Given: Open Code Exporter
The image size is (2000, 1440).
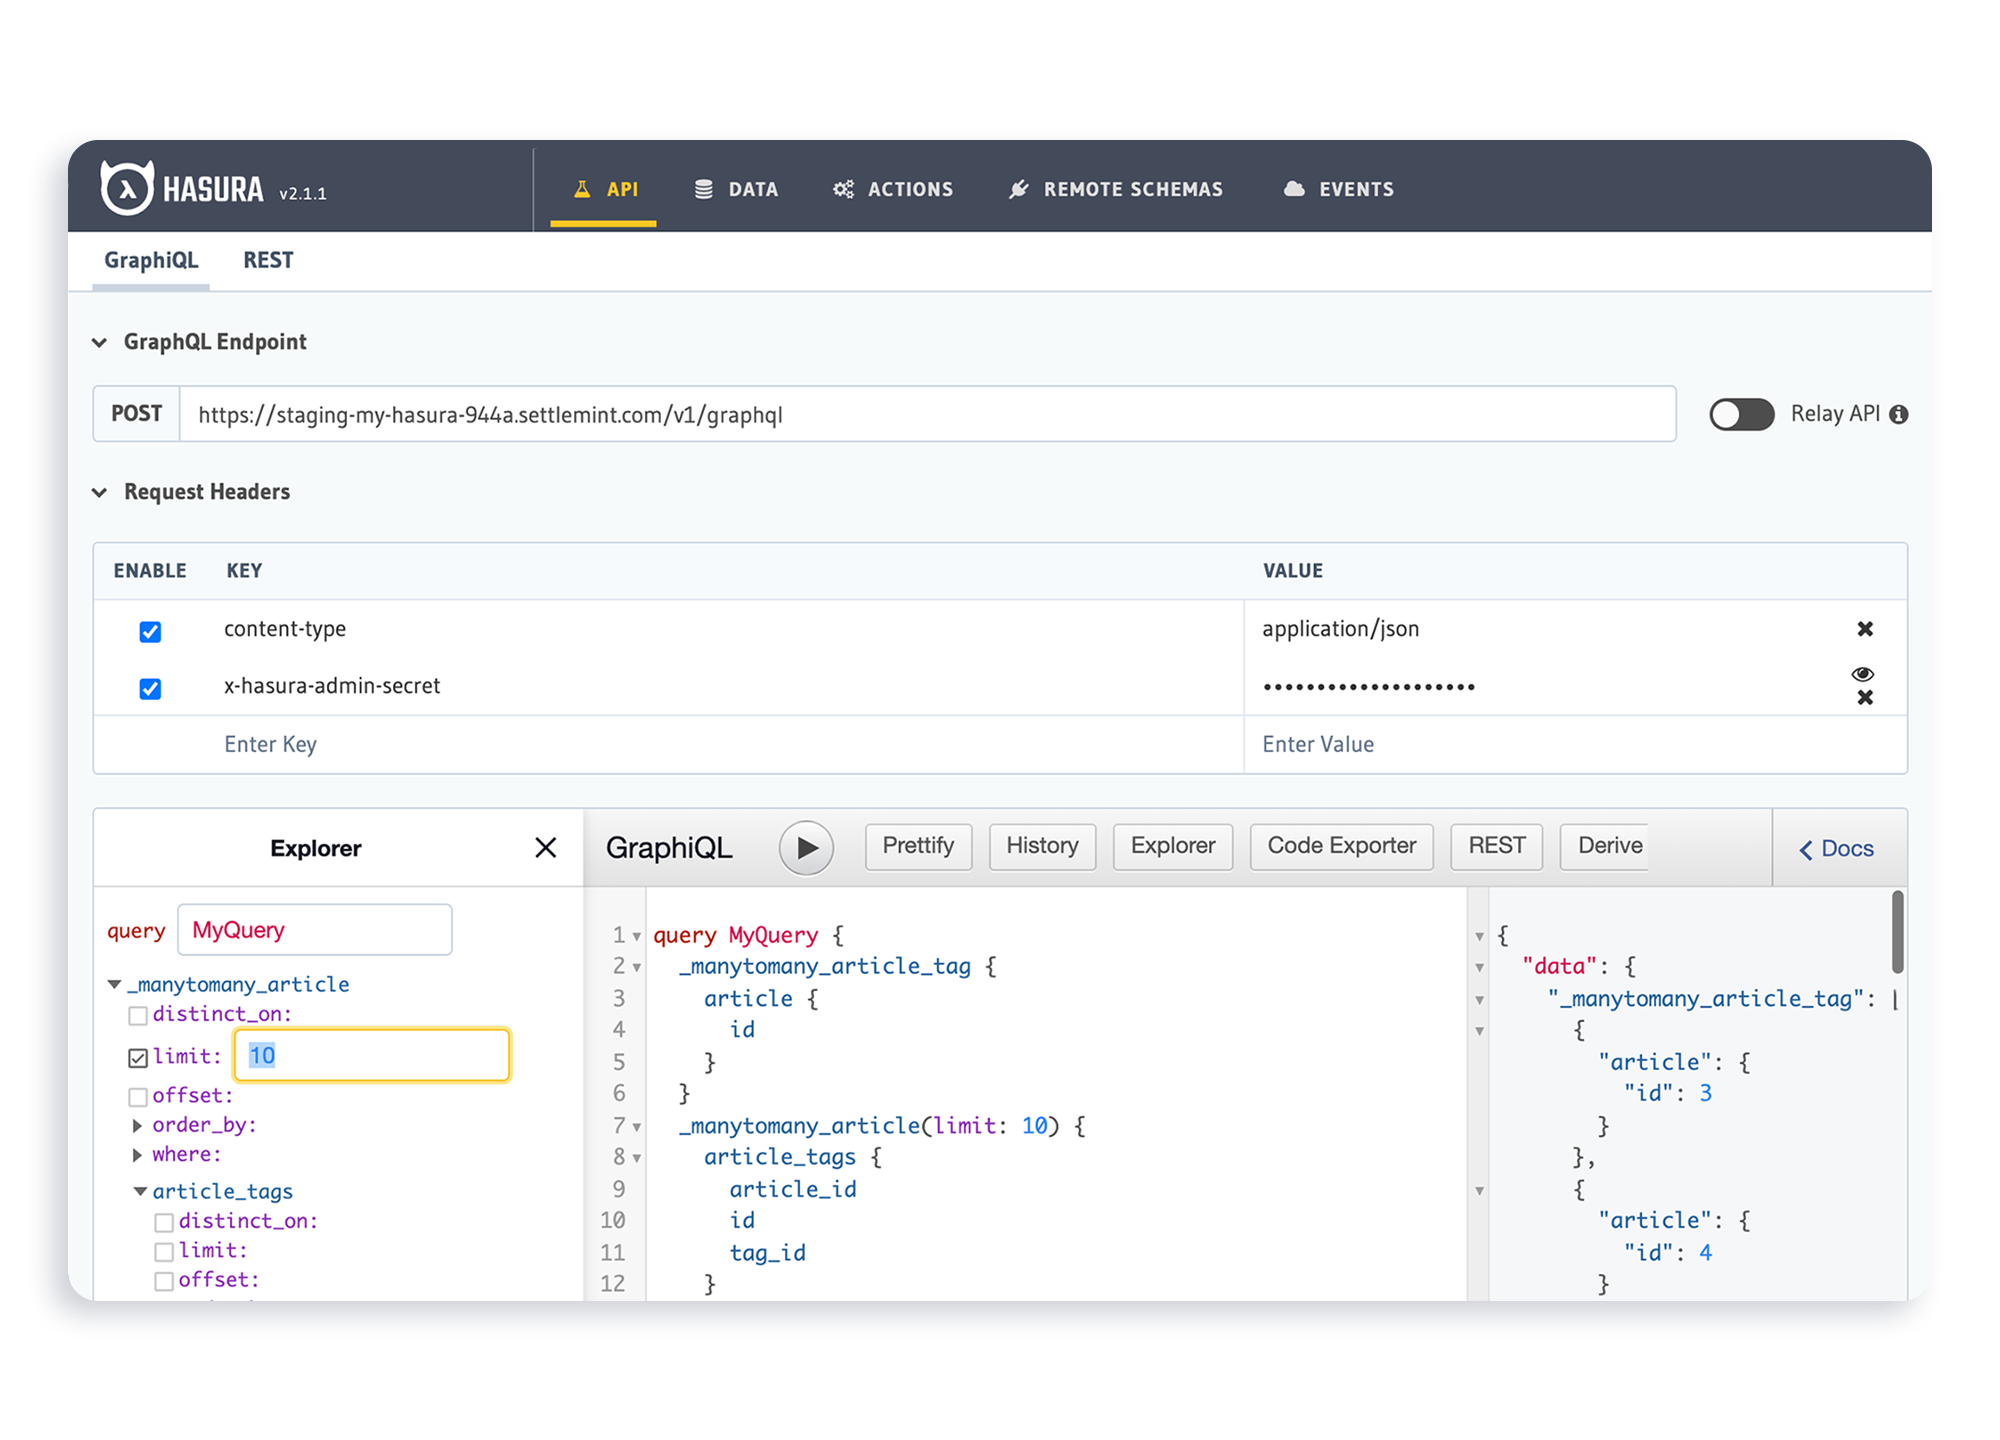Looking at the screenshot, I should point(1341,846).
